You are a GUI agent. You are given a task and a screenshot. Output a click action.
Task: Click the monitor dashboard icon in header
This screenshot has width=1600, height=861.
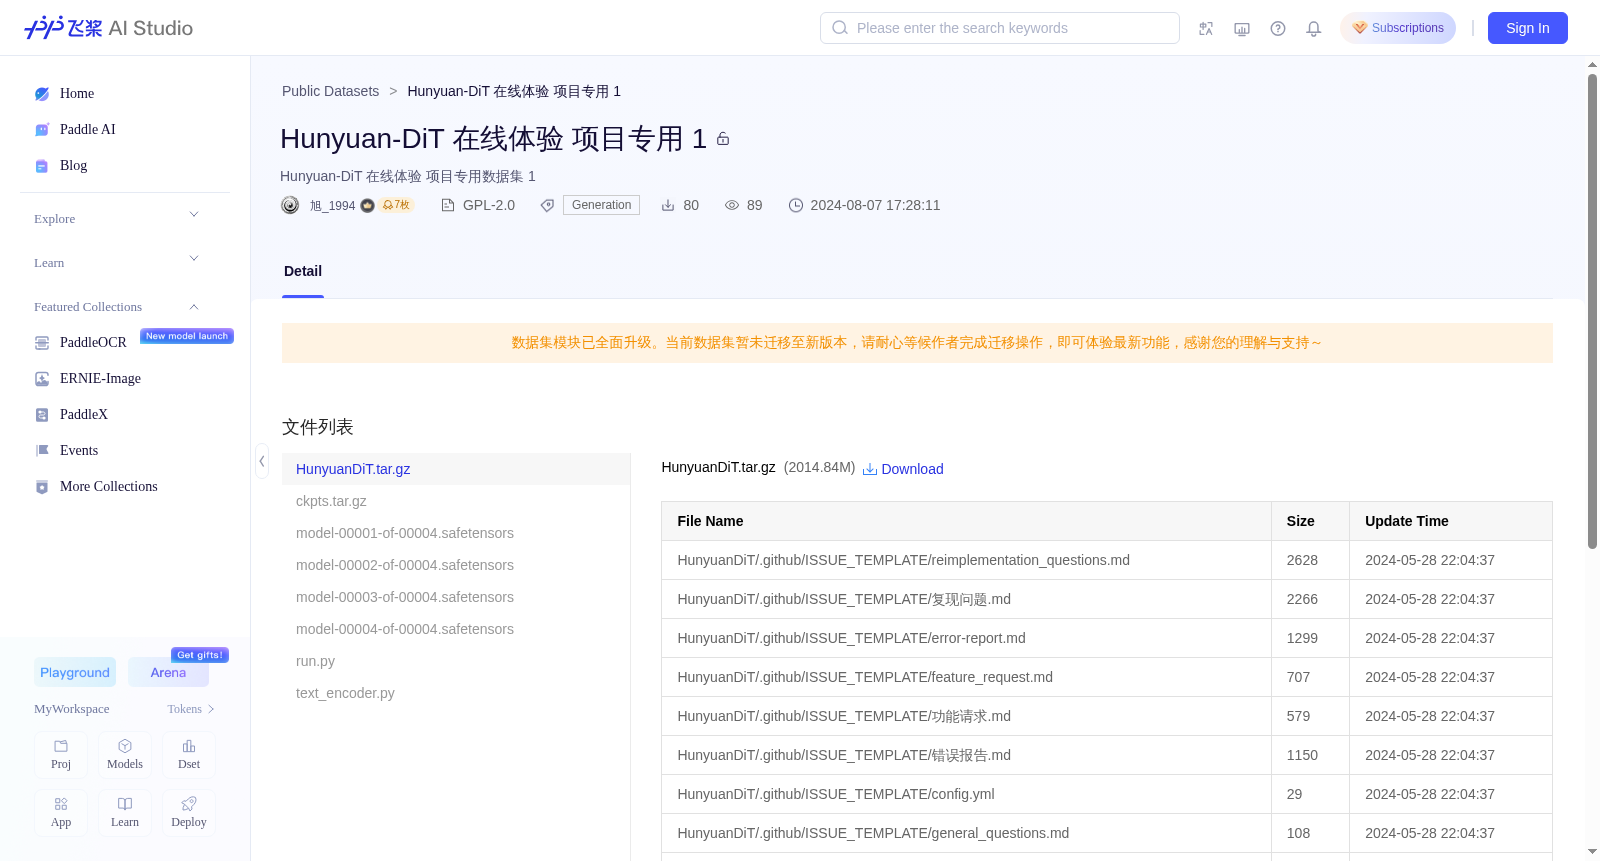1242,29
